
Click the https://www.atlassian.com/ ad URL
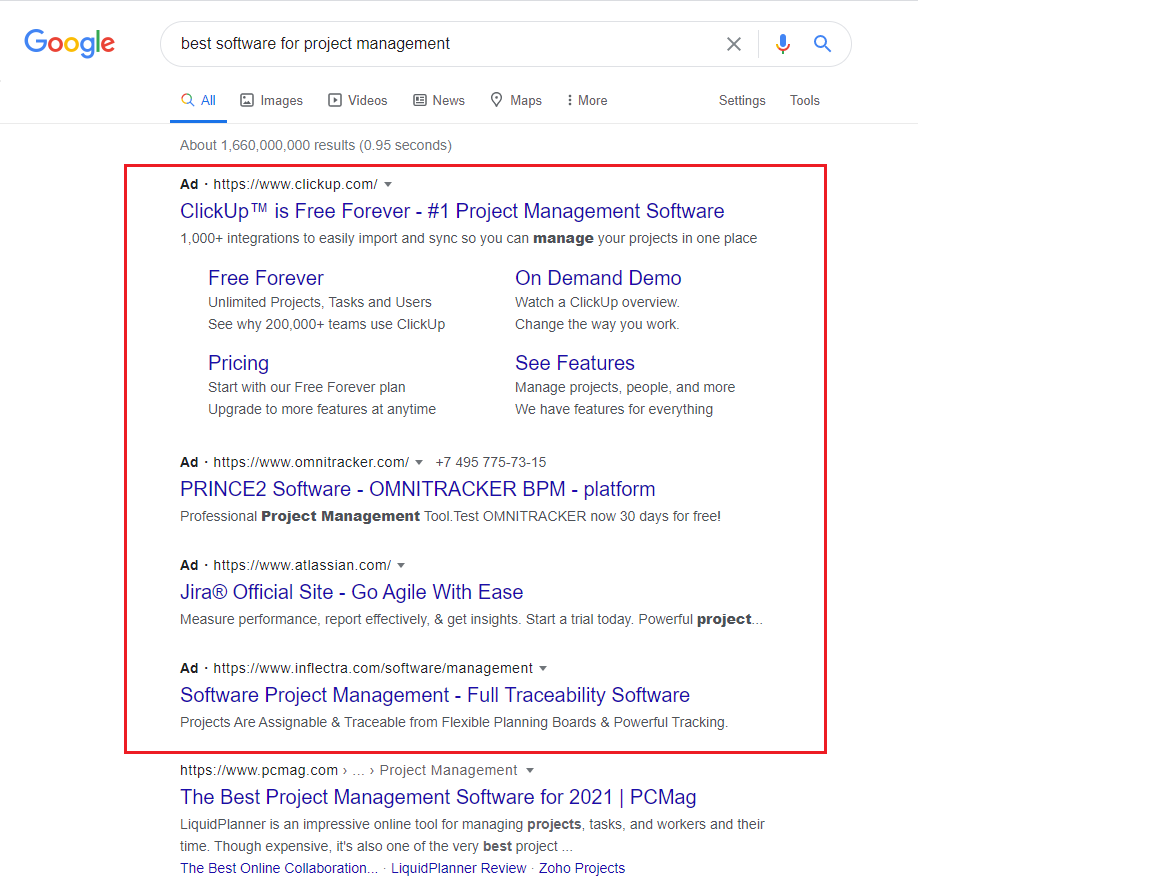(x=302, y=565)
